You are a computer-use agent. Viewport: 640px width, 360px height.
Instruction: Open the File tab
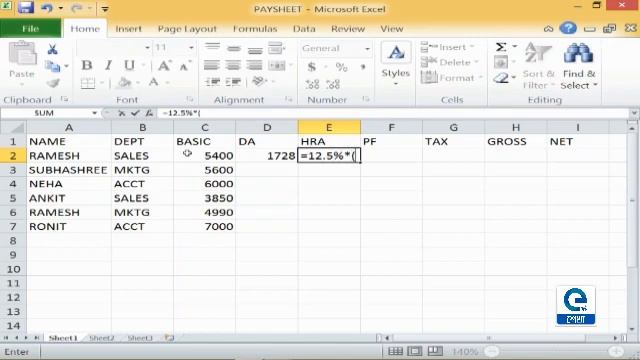[31, 29]
